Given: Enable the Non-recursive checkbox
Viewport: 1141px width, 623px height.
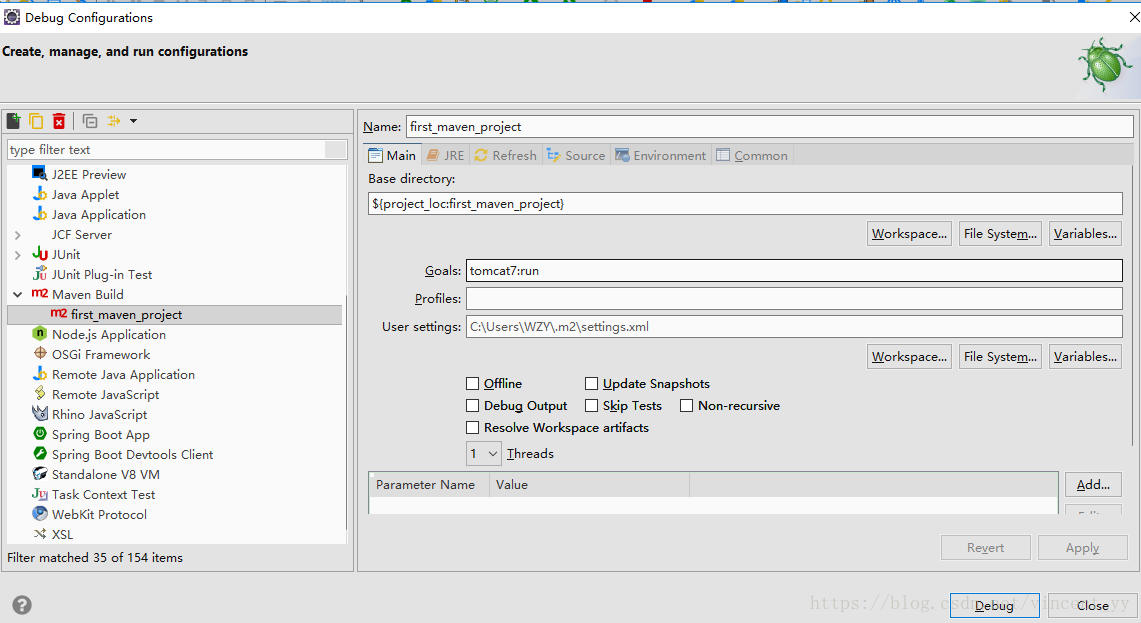Looking at the screenshot, I should pos(686,405).
